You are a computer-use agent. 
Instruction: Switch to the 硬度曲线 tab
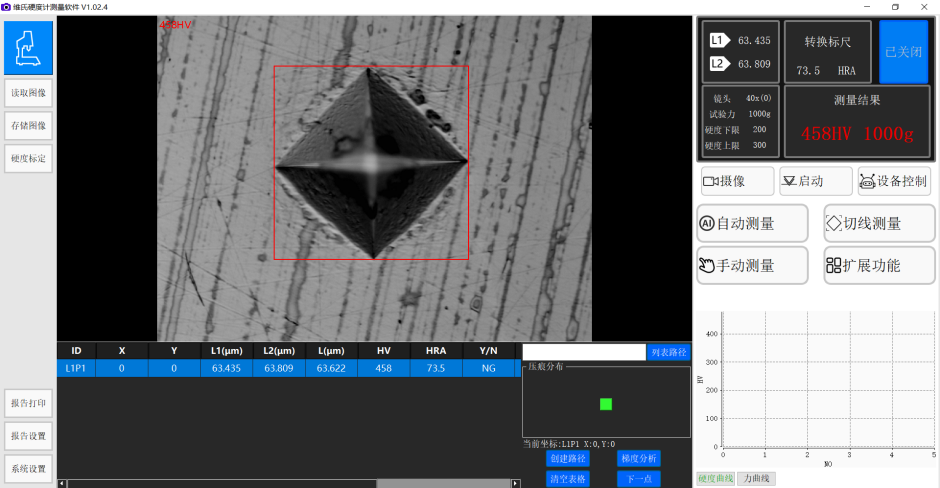(715, 479)
